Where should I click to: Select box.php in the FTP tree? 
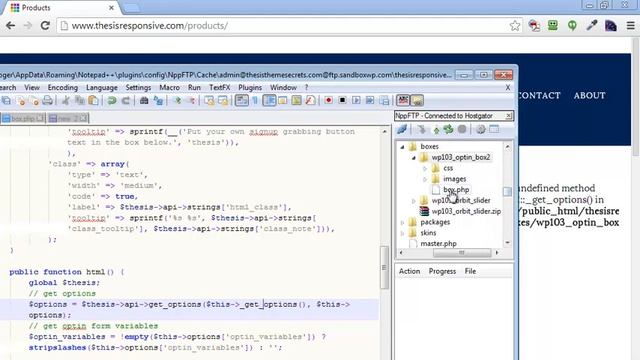[456, 190]
